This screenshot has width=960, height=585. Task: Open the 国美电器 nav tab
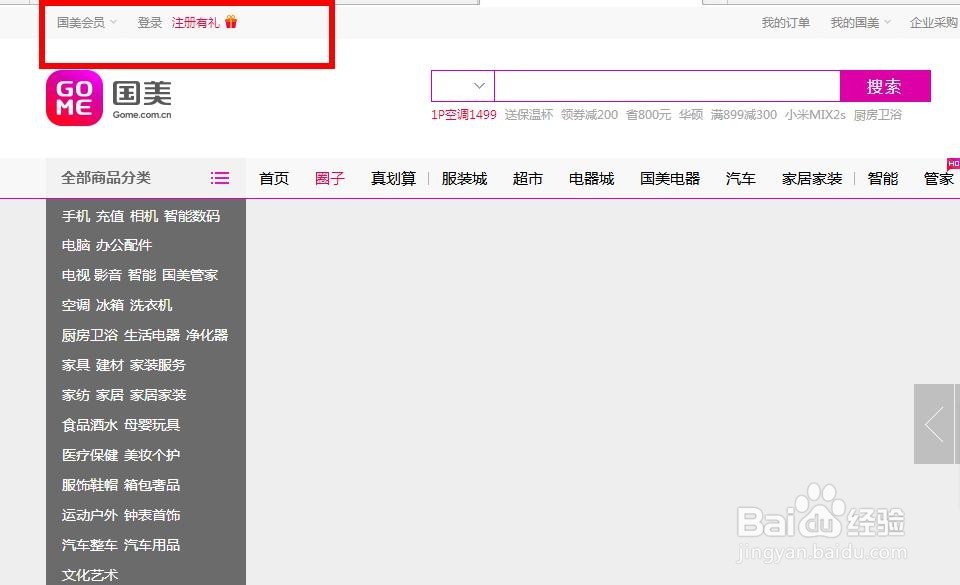[670, 179]
